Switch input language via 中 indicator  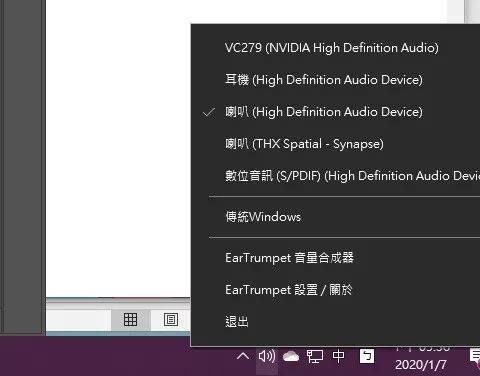click(x=338, y=356)
